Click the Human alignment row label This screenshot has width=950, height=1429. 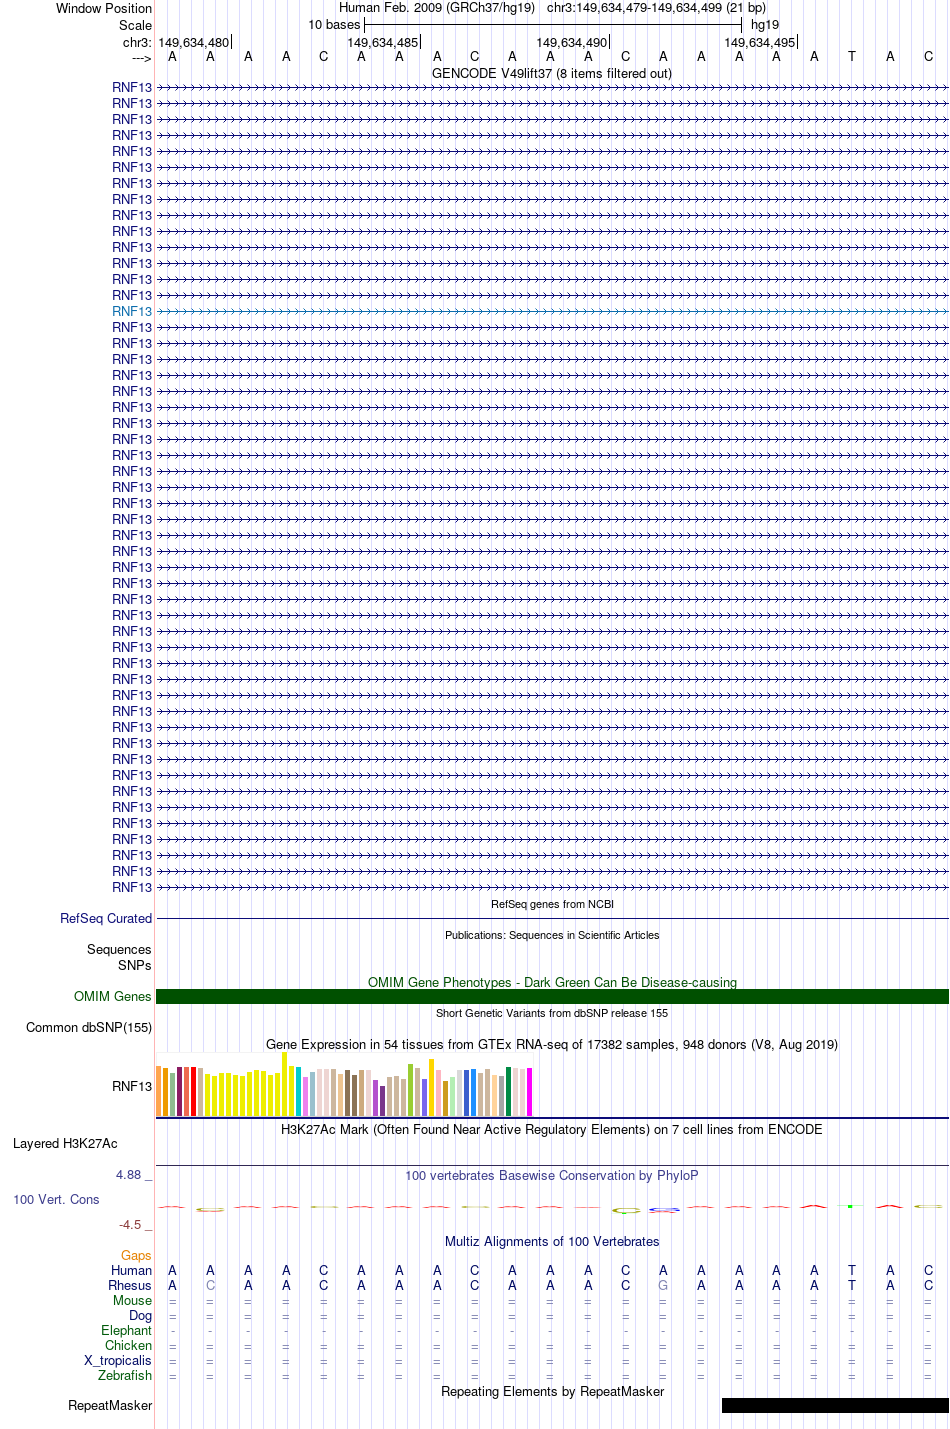132,1271
